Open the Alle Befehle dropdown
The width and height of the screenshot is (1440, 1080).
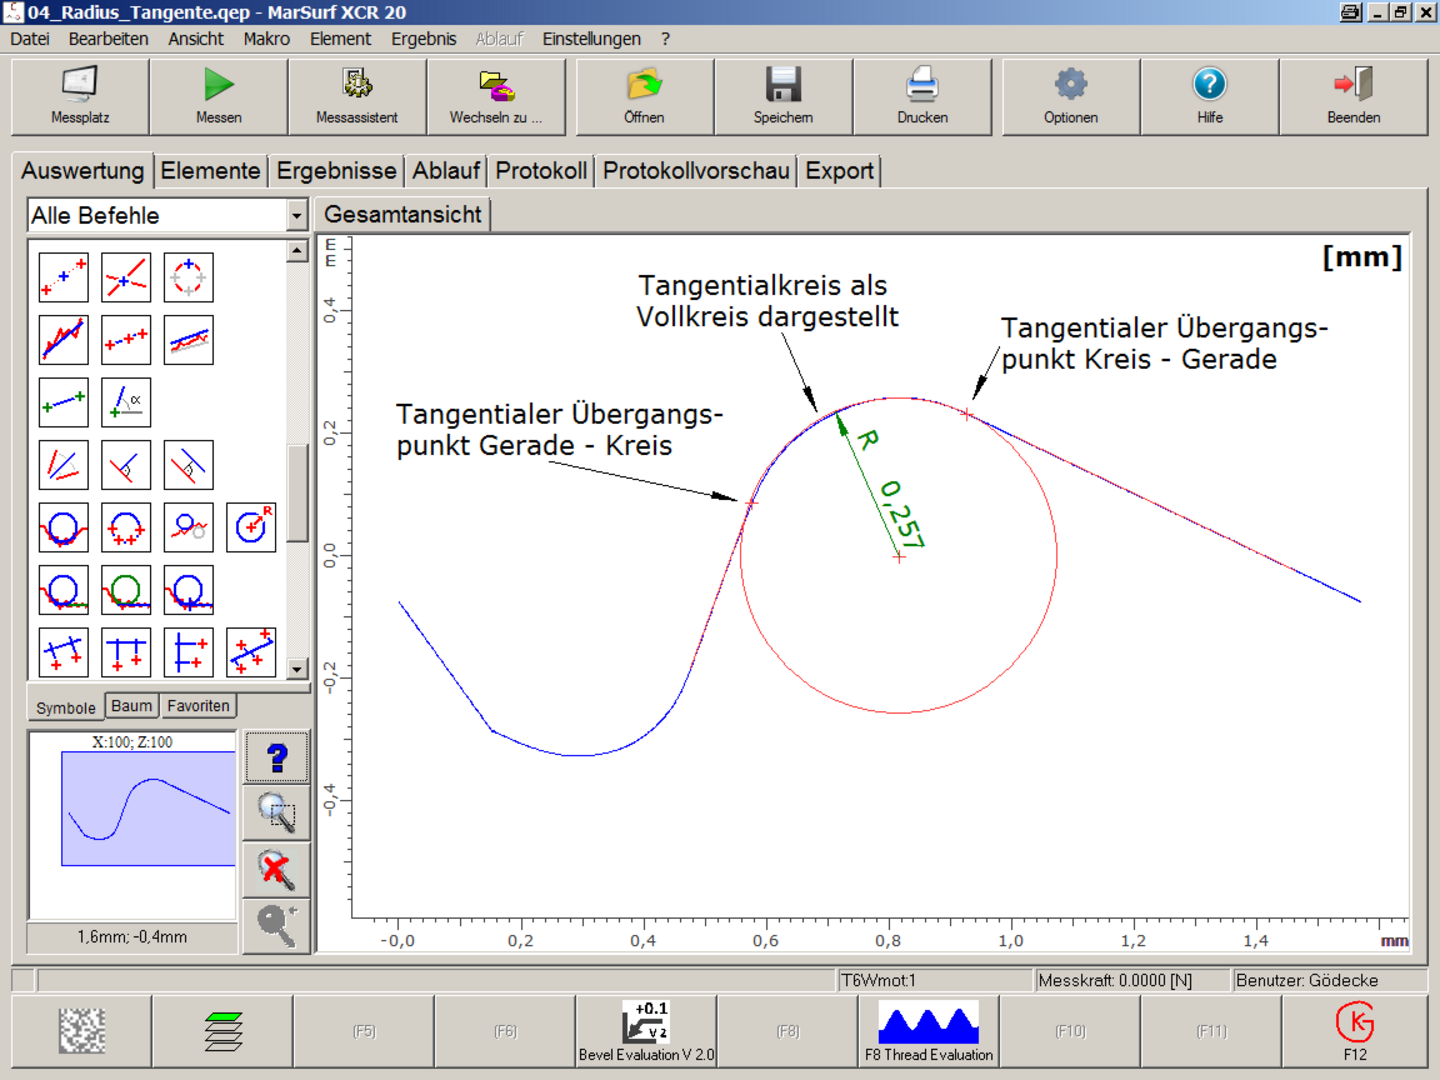point(296,215)
